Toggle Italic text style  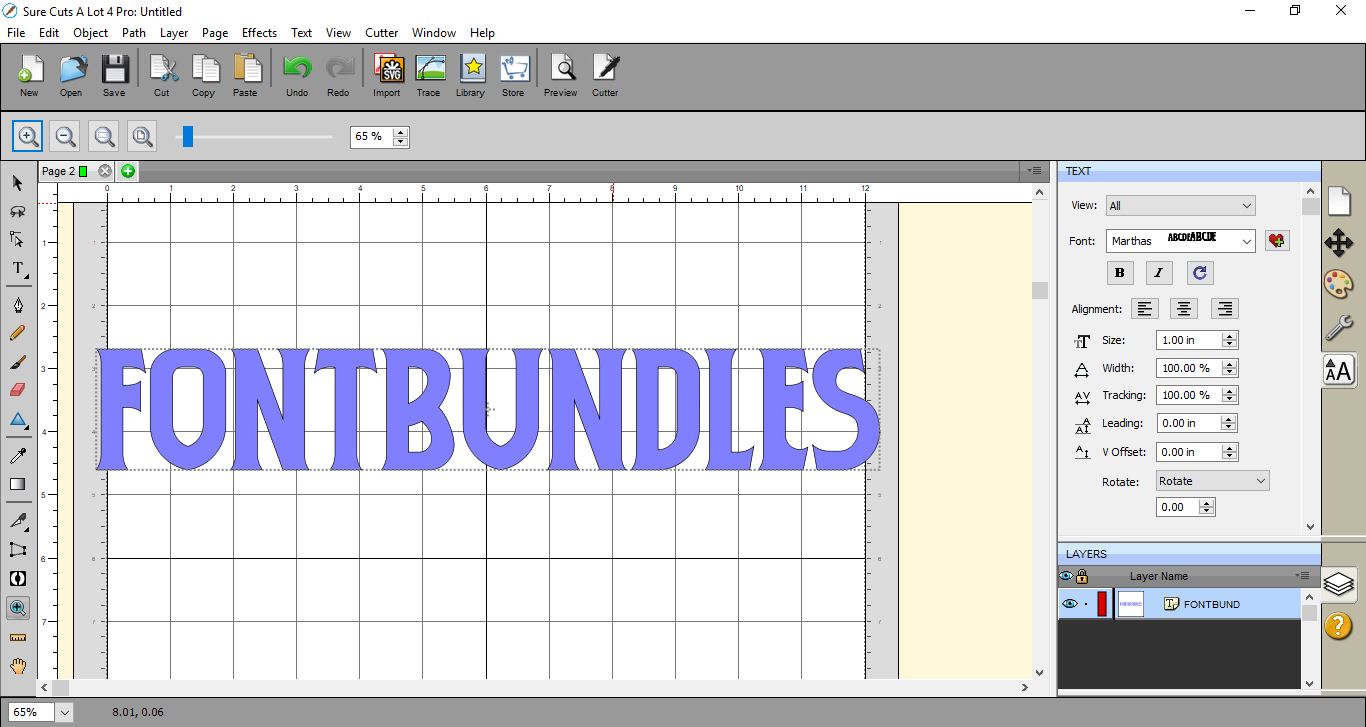click(x=1159, y=273)
